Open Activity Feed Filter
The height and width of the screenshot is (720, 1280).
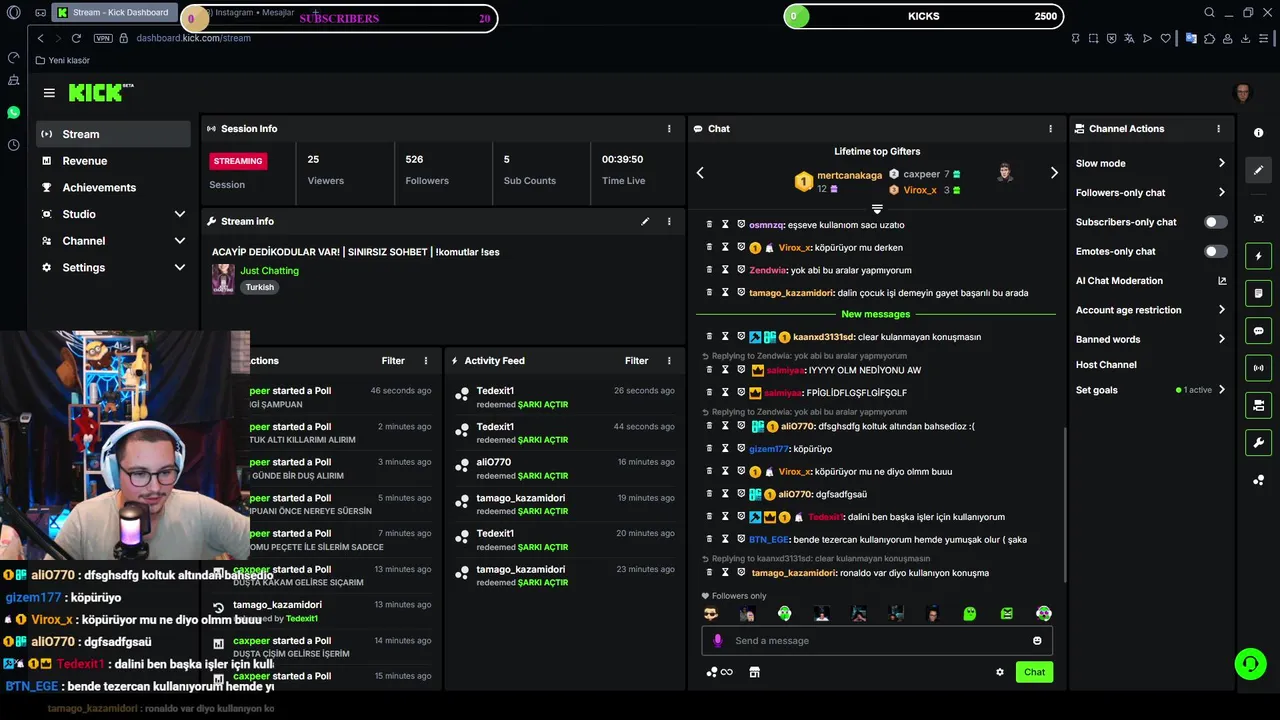[637, 361]
